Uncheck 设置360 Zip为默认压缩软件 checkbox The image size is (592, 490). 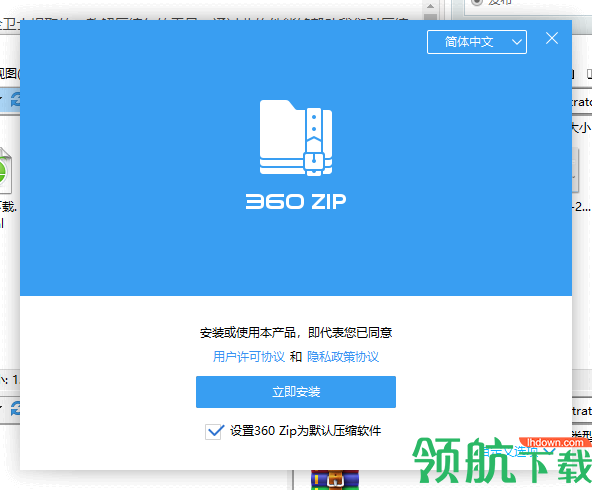click(214, 431)
